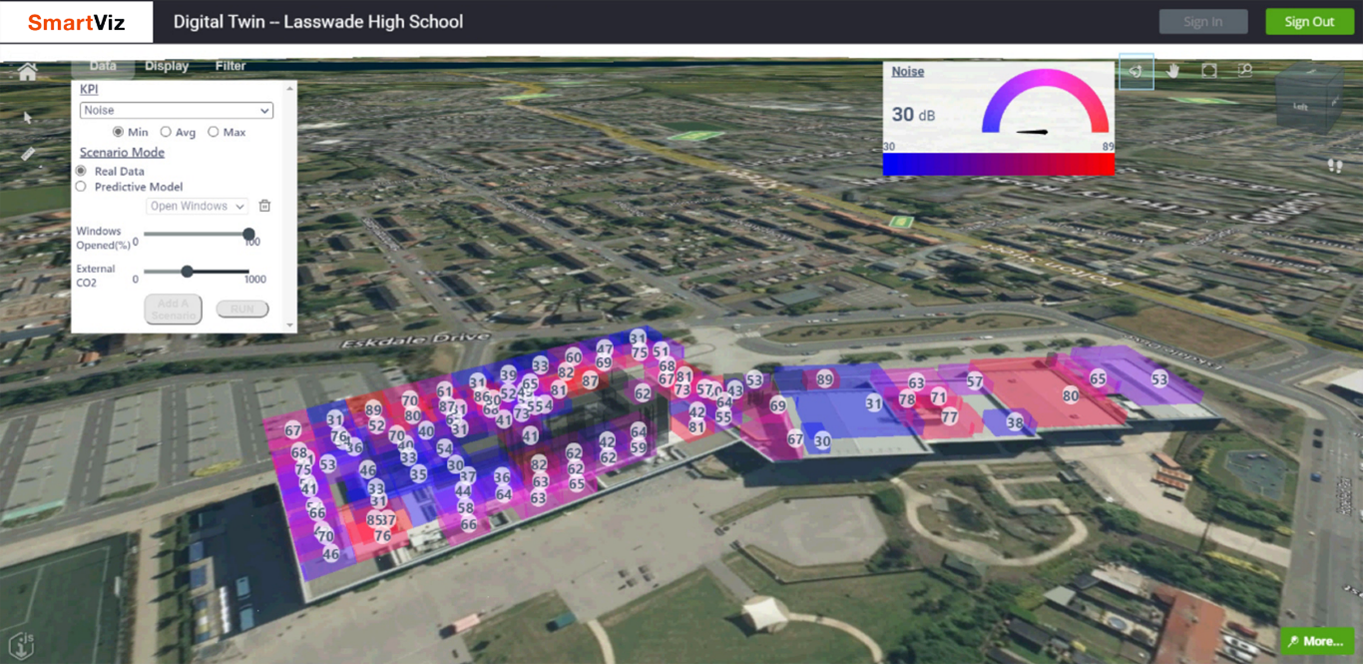This screenshot has width=1363, height=664.
Task: Select the orbit rotate camera tool
Action: pyautogui.click(x=1136, y=70)
